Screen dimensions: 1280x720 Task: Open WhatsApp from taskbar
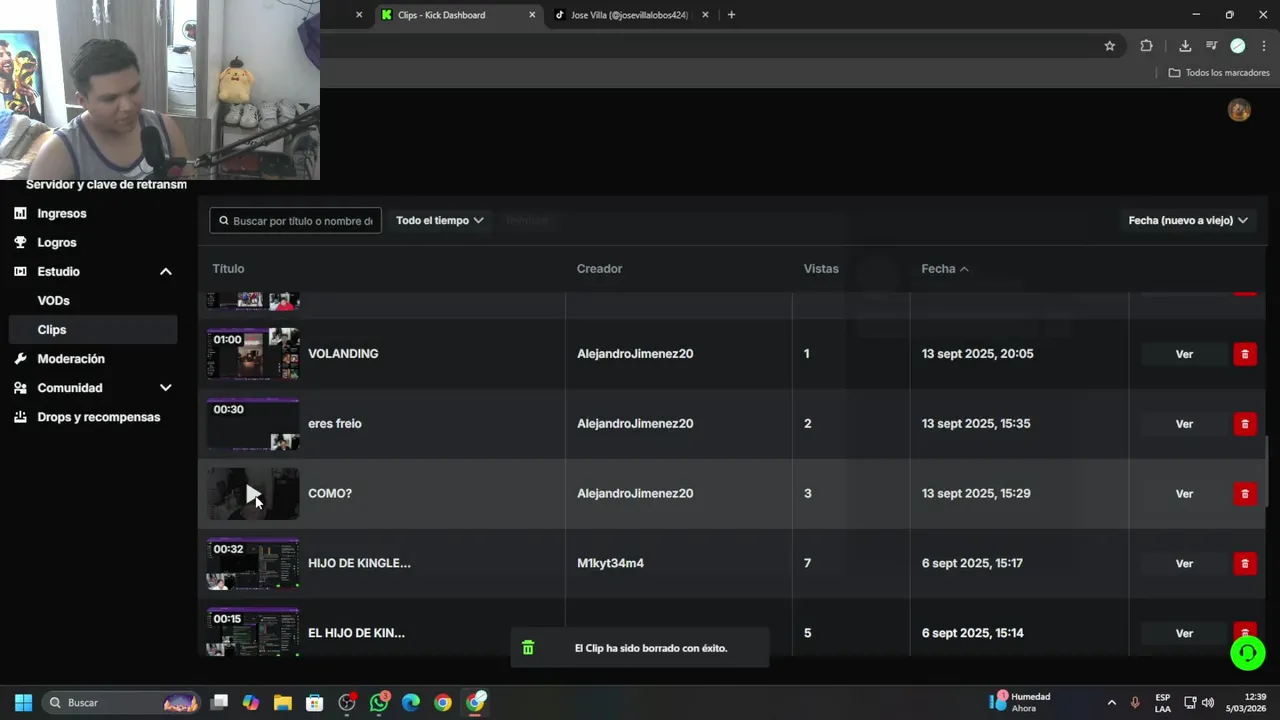(379, 702)
